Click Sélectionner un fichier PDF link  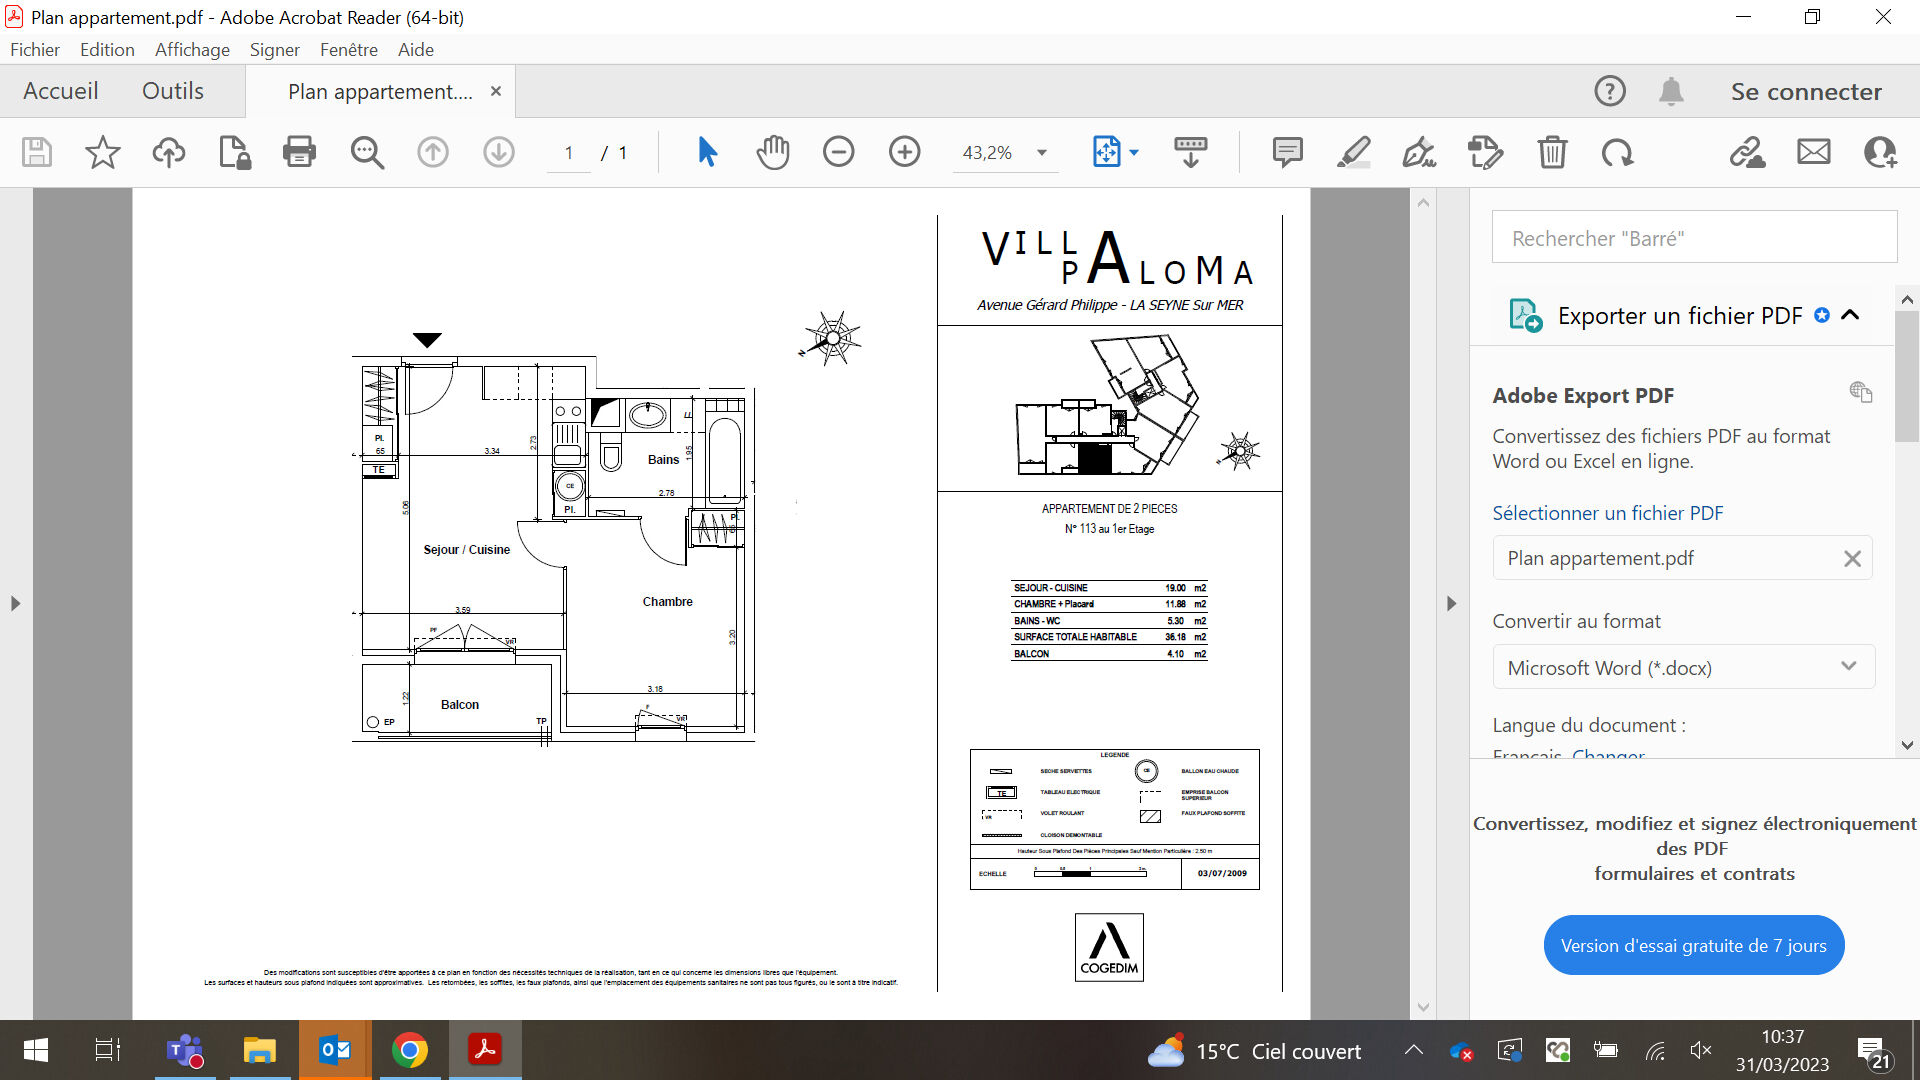pyautogui.click(x=1607, y=513)
